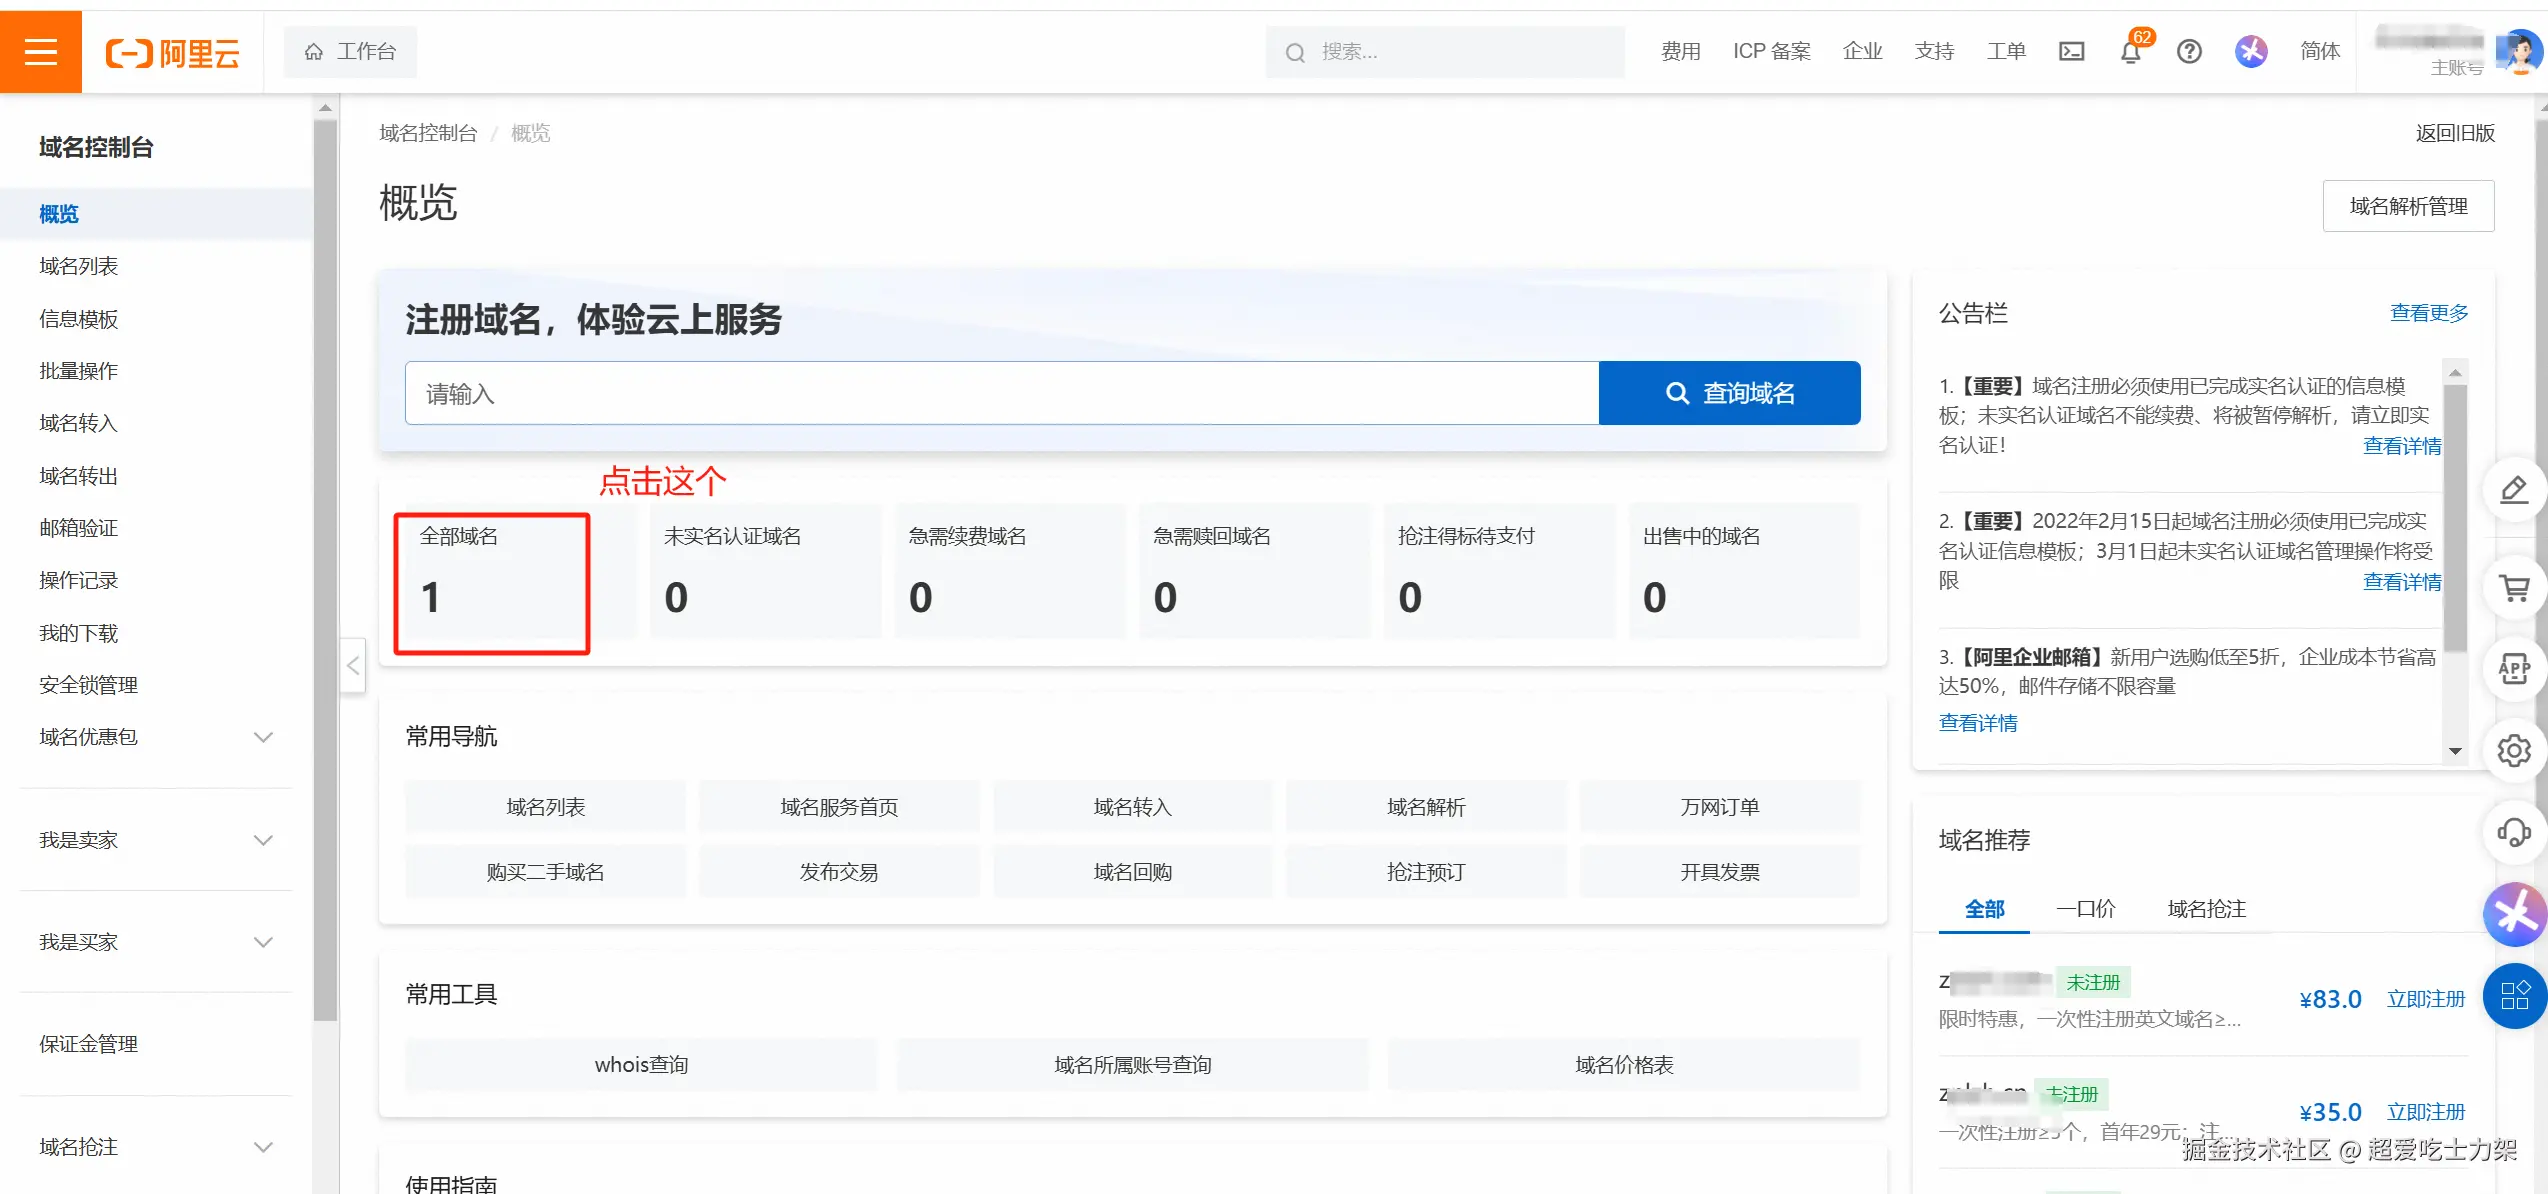Click the domain name 请输入 field
The width and height of the screenshot is (2548, 1194).
tap(1000, 393)
